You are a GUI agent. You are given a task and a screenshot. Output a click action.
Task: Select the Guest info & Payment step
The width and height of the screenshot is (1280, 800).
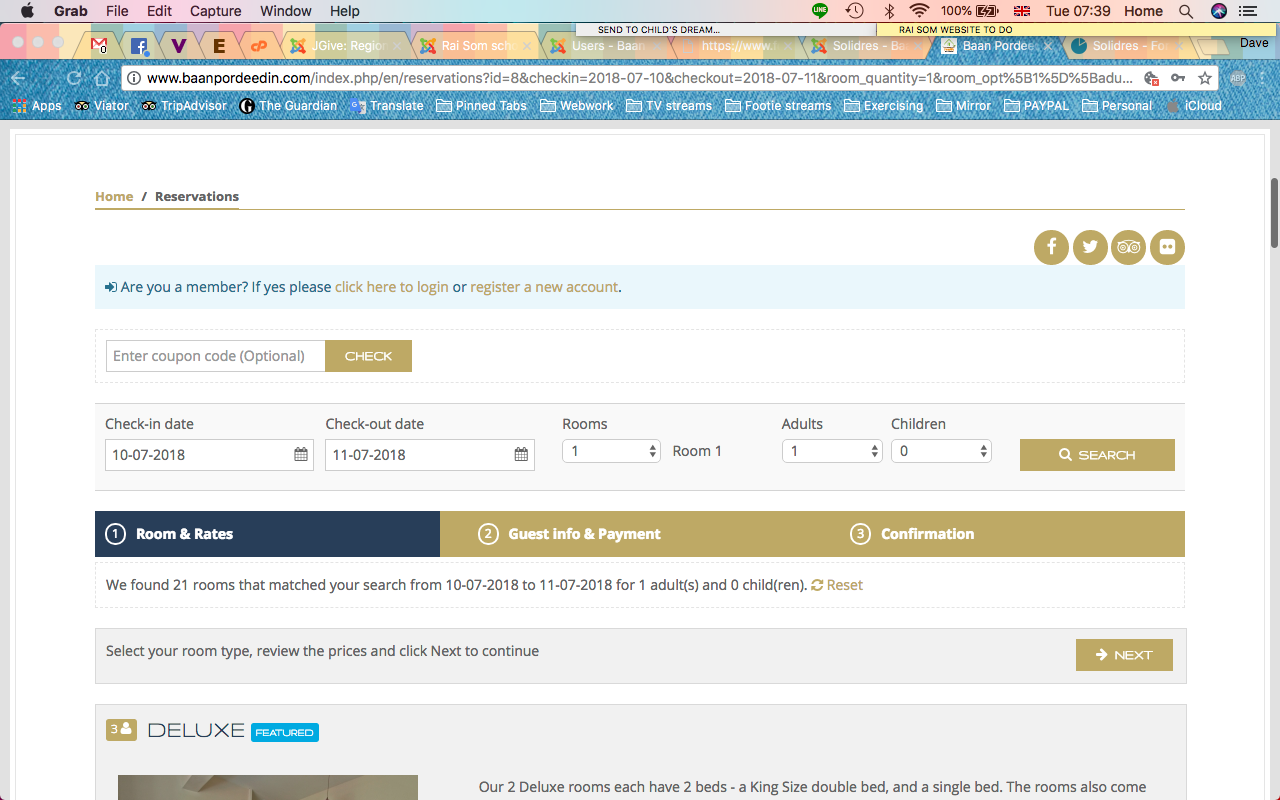[584, 534]
